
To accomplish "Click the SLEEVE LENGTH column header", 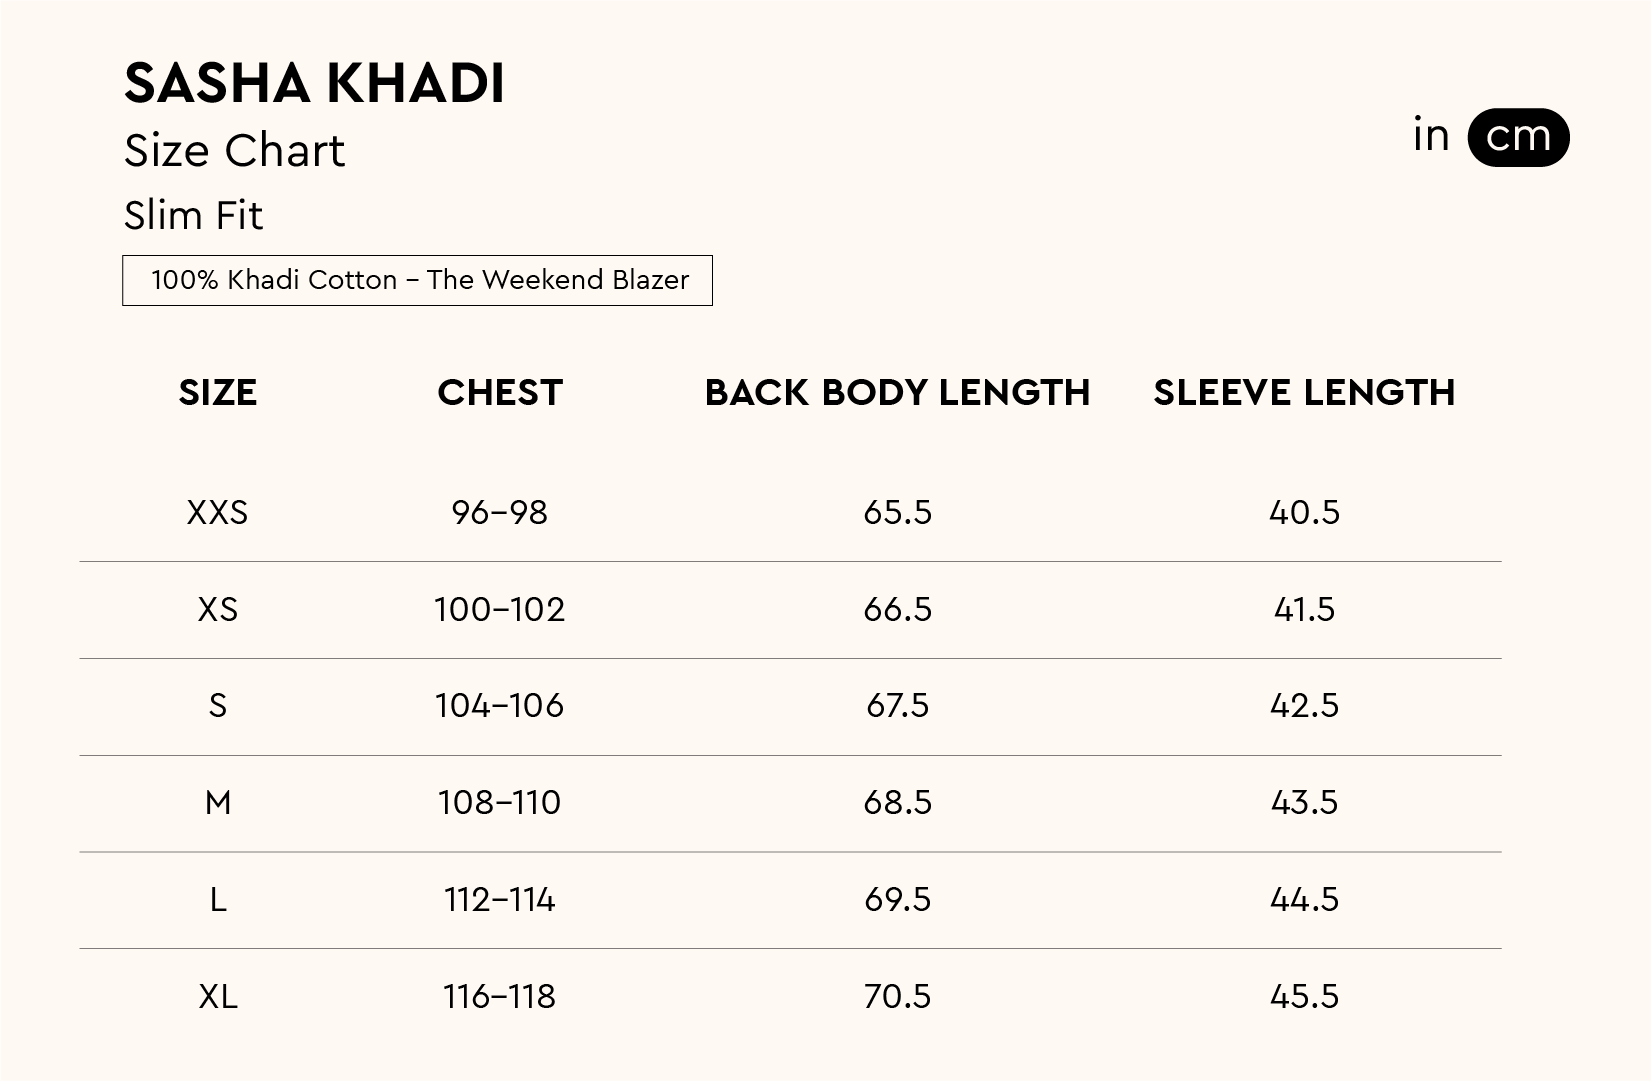I will pyautogui.click(x=1304, y=392).
